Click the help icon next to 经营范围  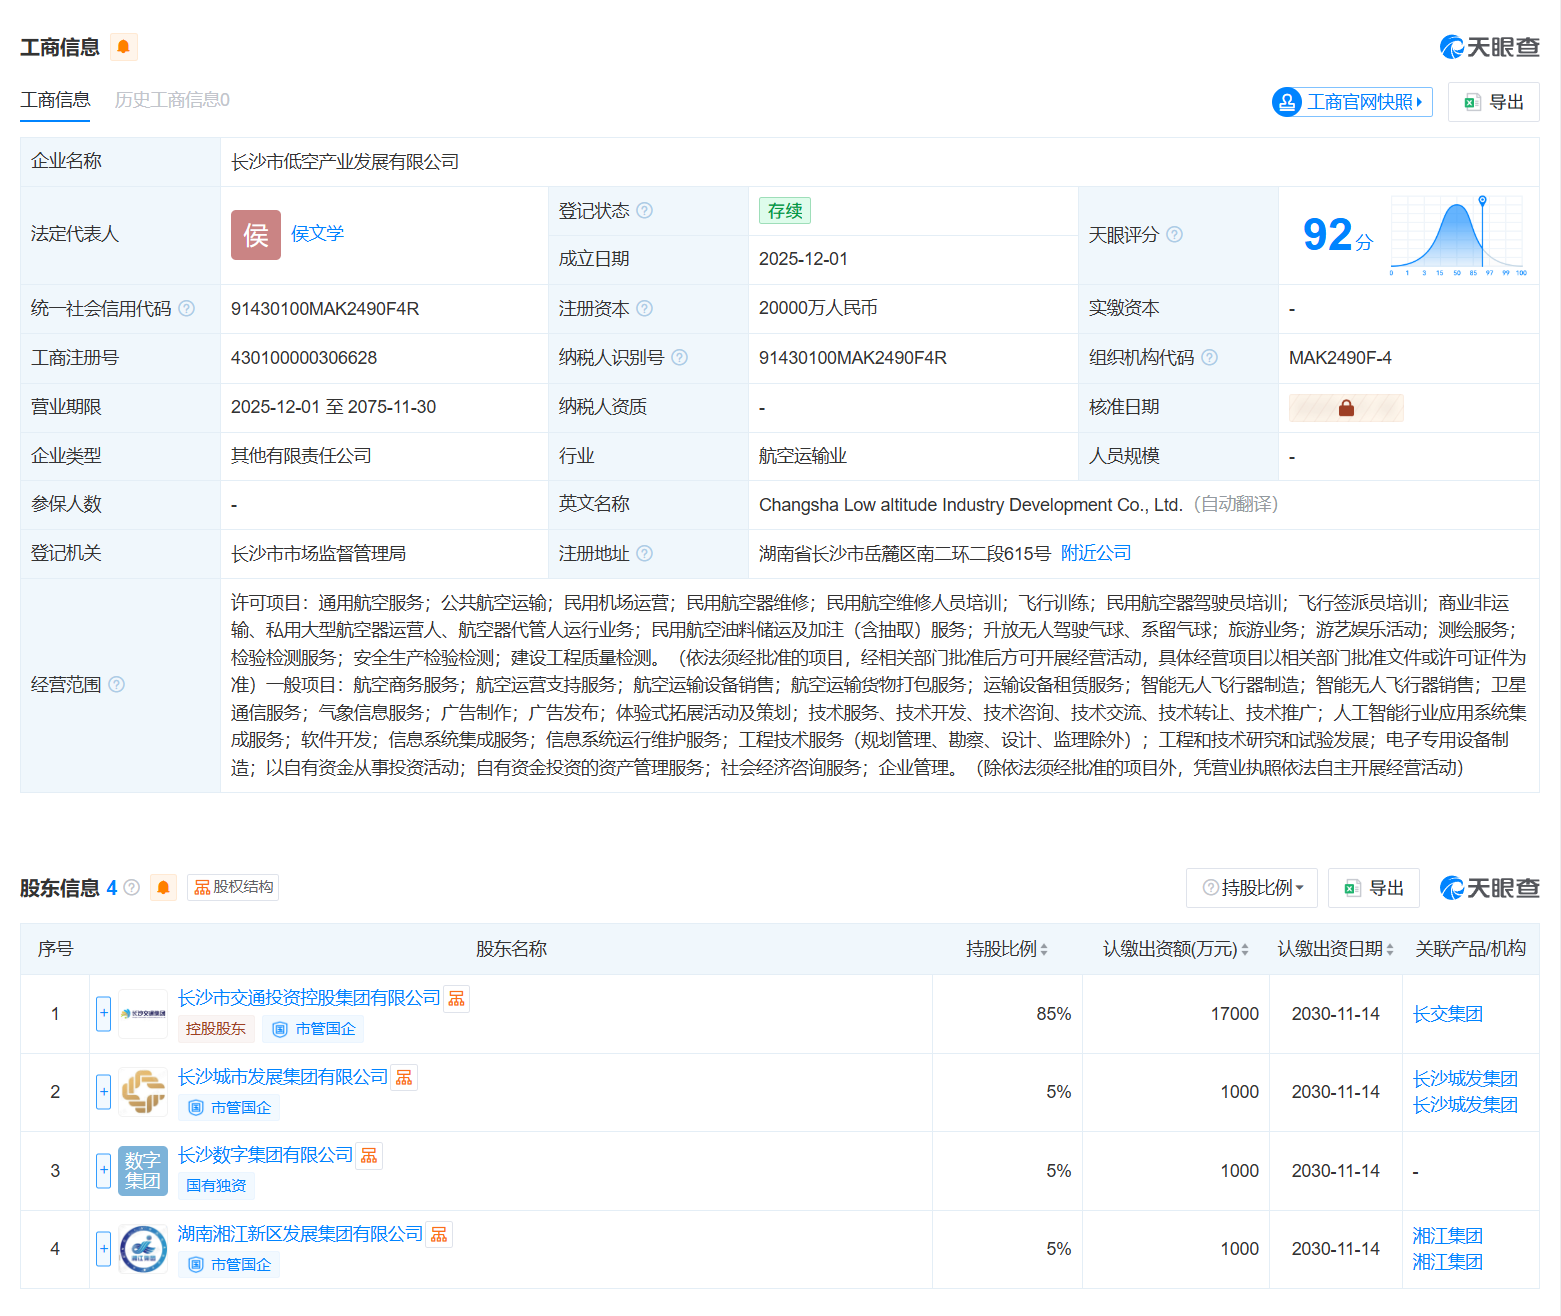click(116, 685)
